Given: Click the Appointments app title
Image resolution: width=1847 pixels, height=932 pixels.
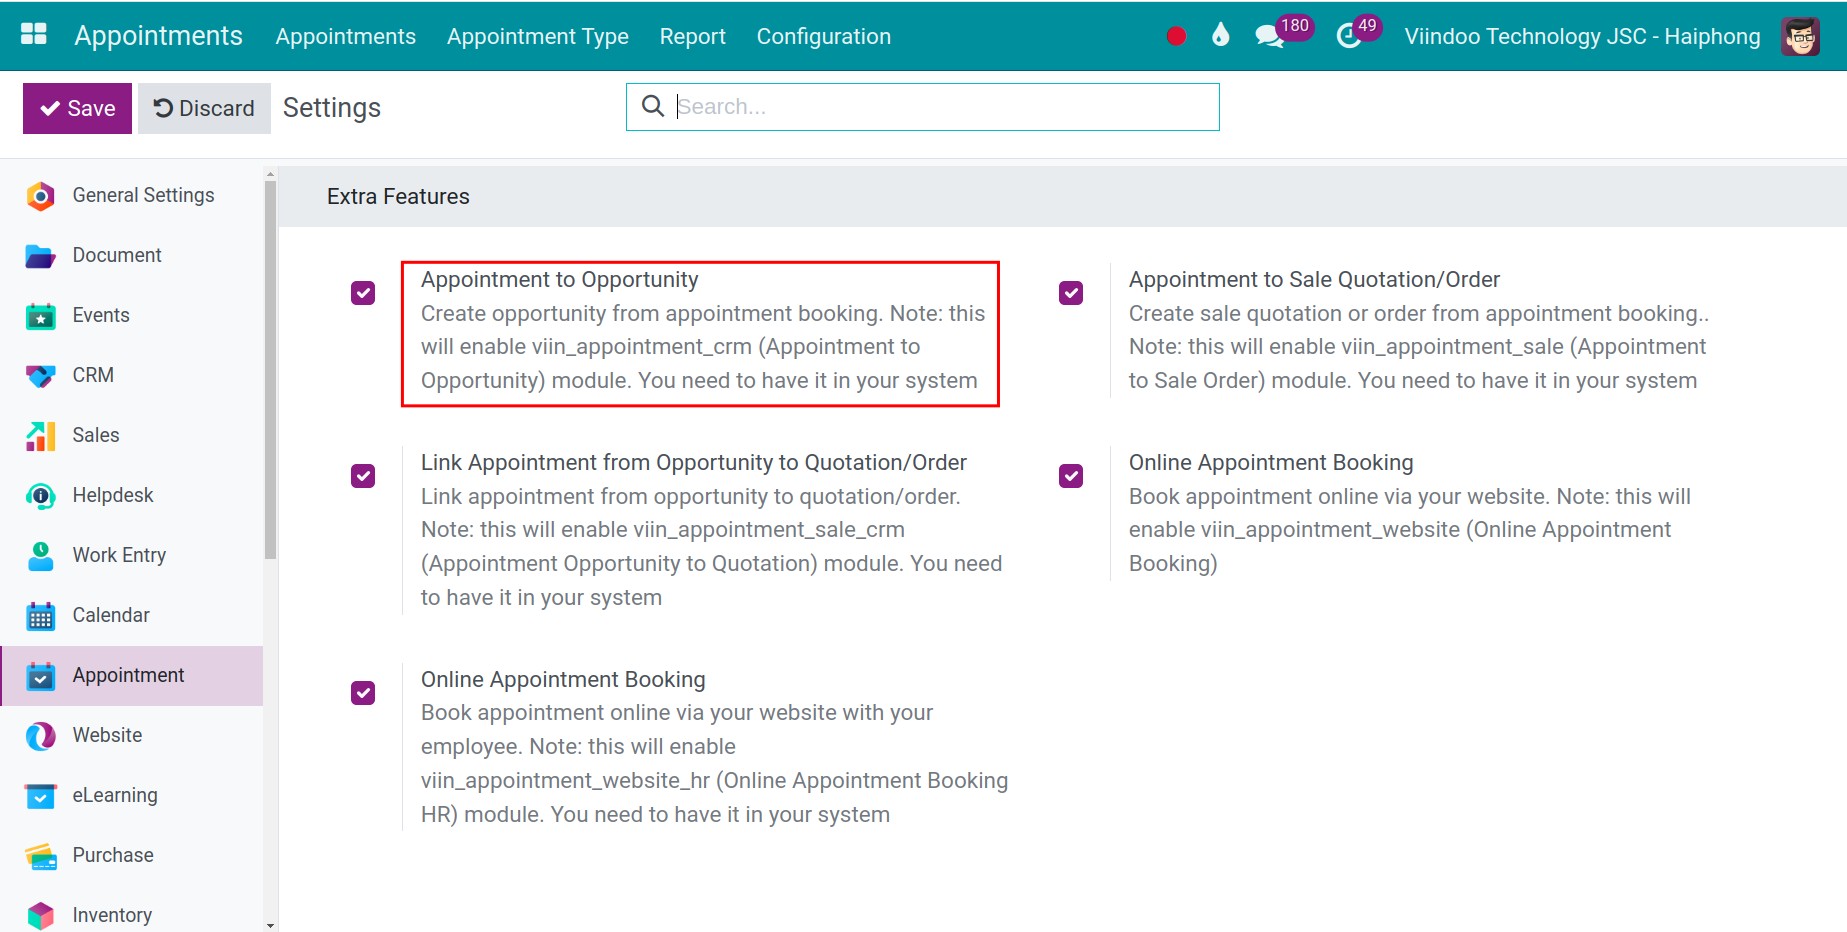Looking at the screenshot, I should pyautogui.click(x=158, y=36).
